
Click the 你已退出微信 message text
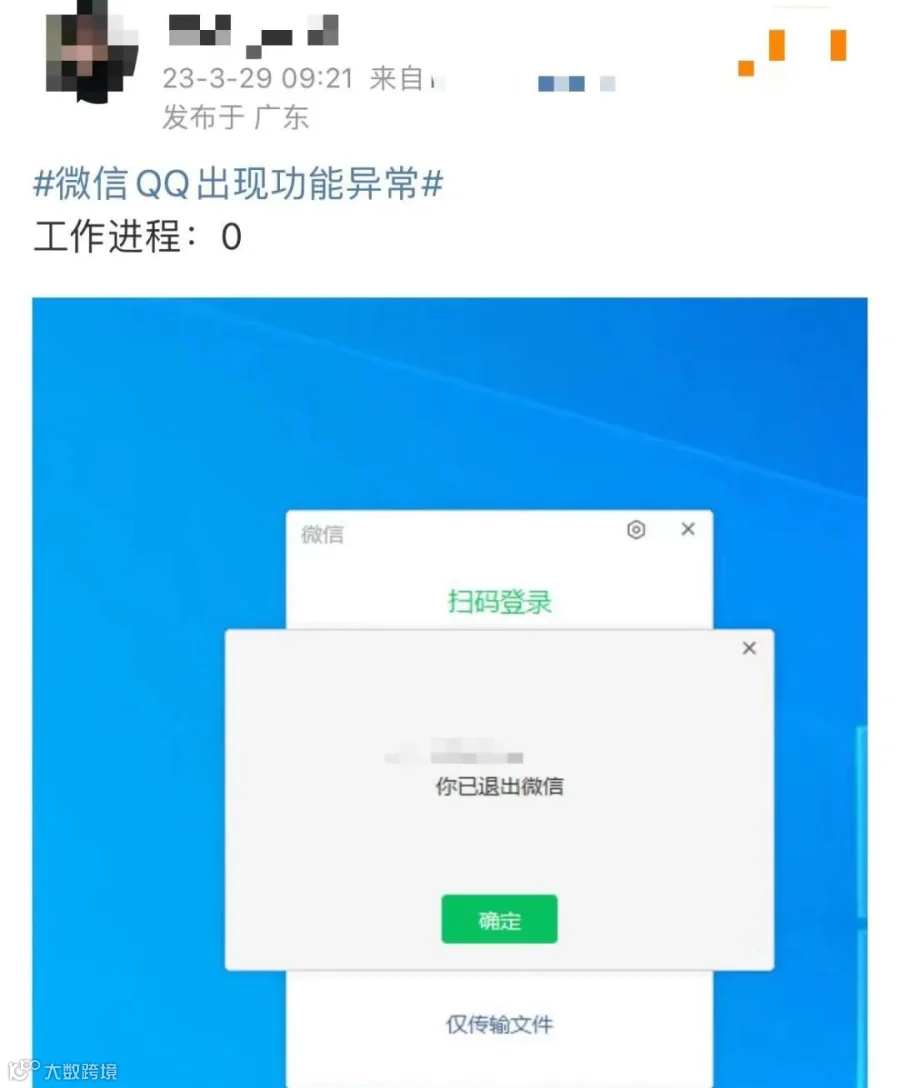pos(499,786)
